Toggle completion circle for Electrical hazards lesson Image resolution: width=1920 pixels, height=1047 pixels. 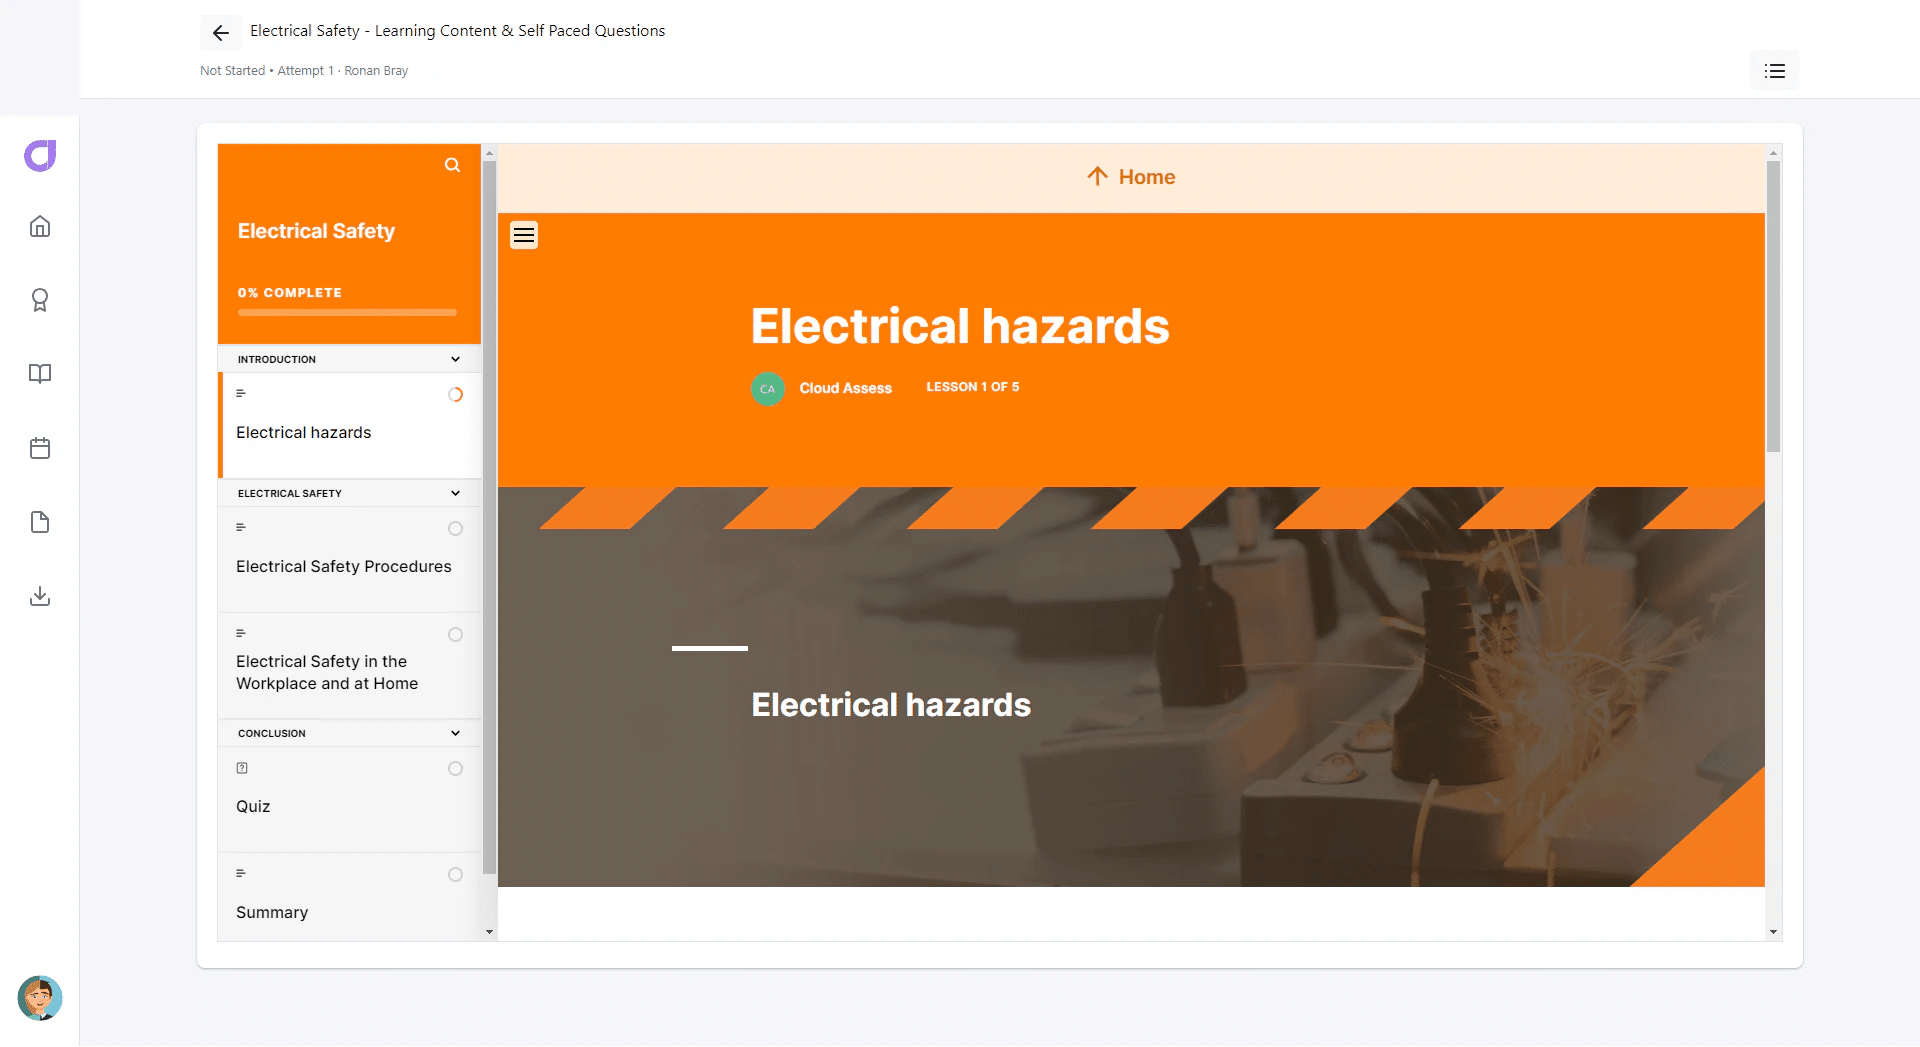click(456, 394)
